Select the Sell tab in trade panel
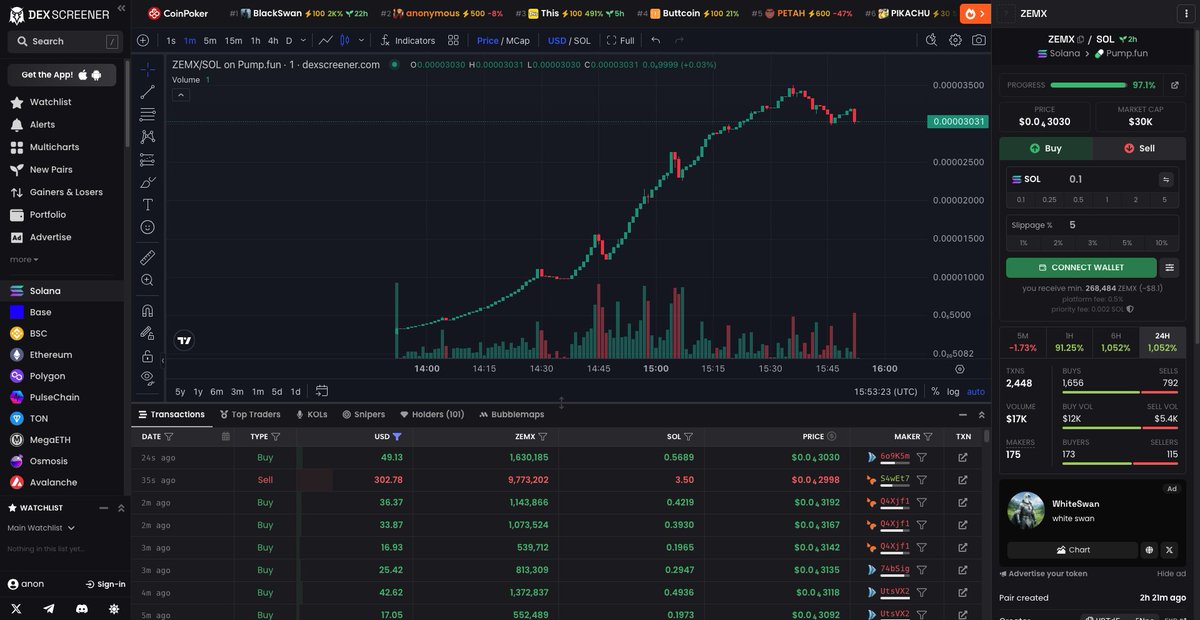Image resolution: width=1200 pixels, height=620 pixels. 1139,148
